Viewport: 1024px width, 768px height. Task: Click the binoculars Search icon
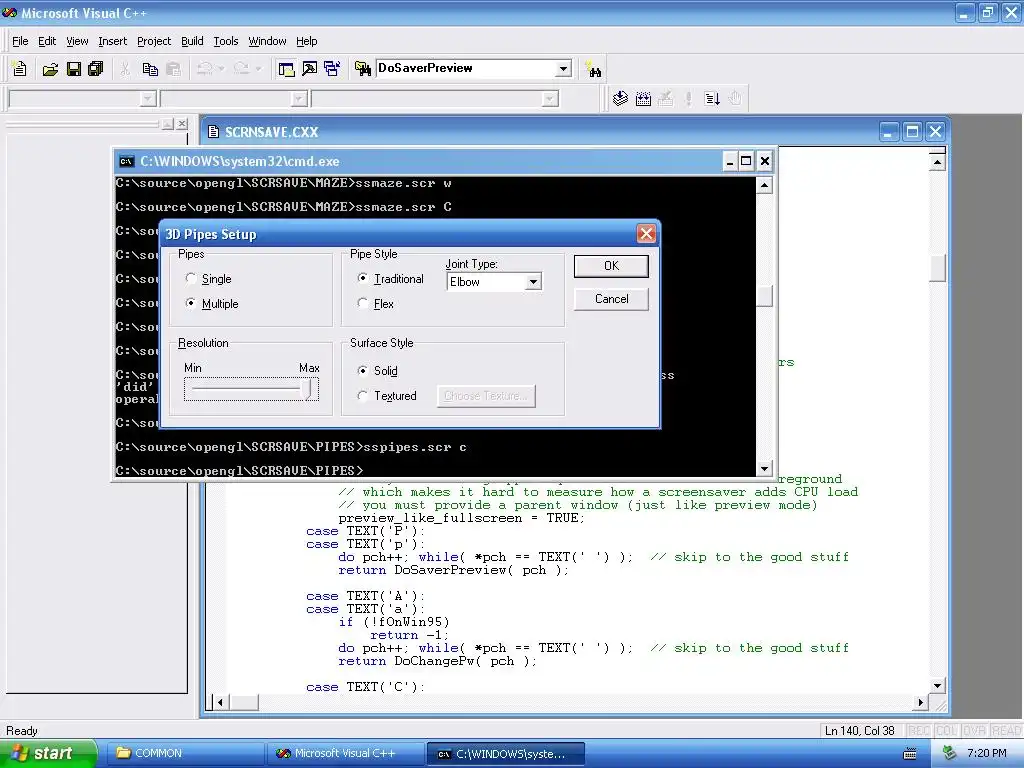tap(594, 70)
